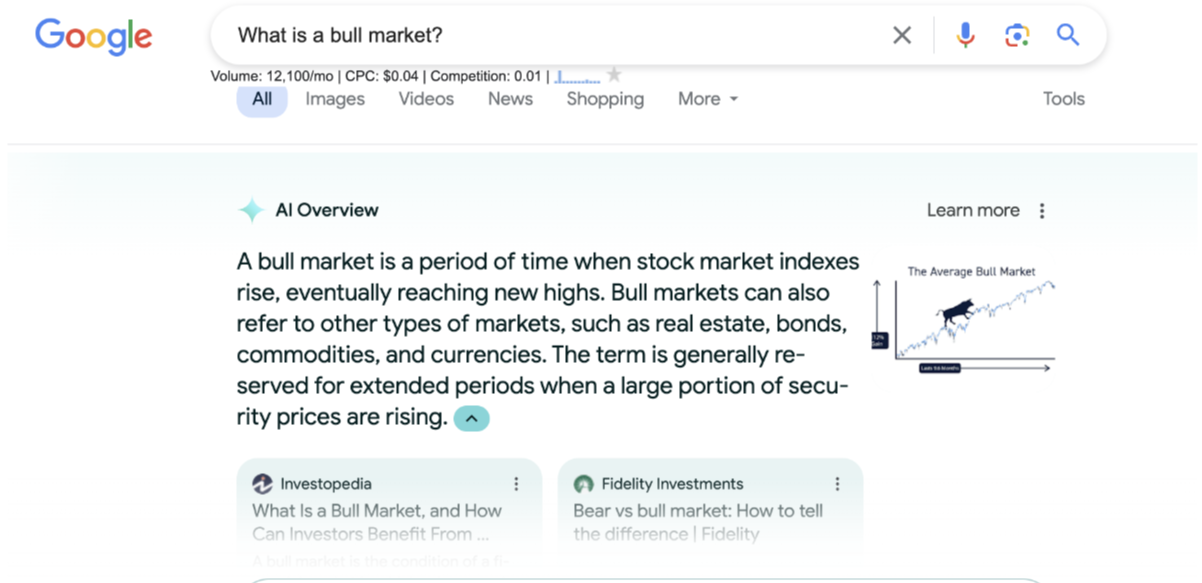The image size is (1202, 583).
Task: Open the Google homepage logo
Action: (x=93, y=36)
